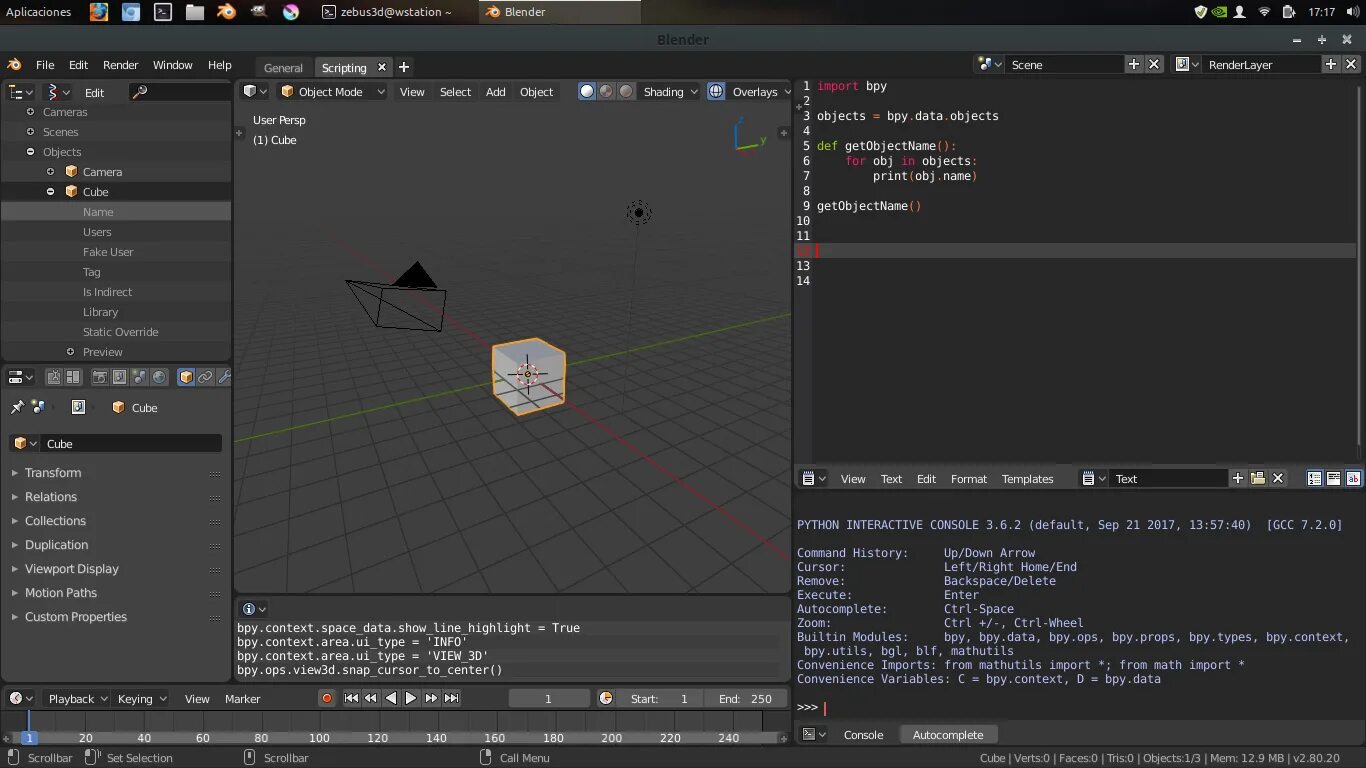Open the File menu
Image resolution: width=1366 pixels, height=768 pixels.
(45, 64)
